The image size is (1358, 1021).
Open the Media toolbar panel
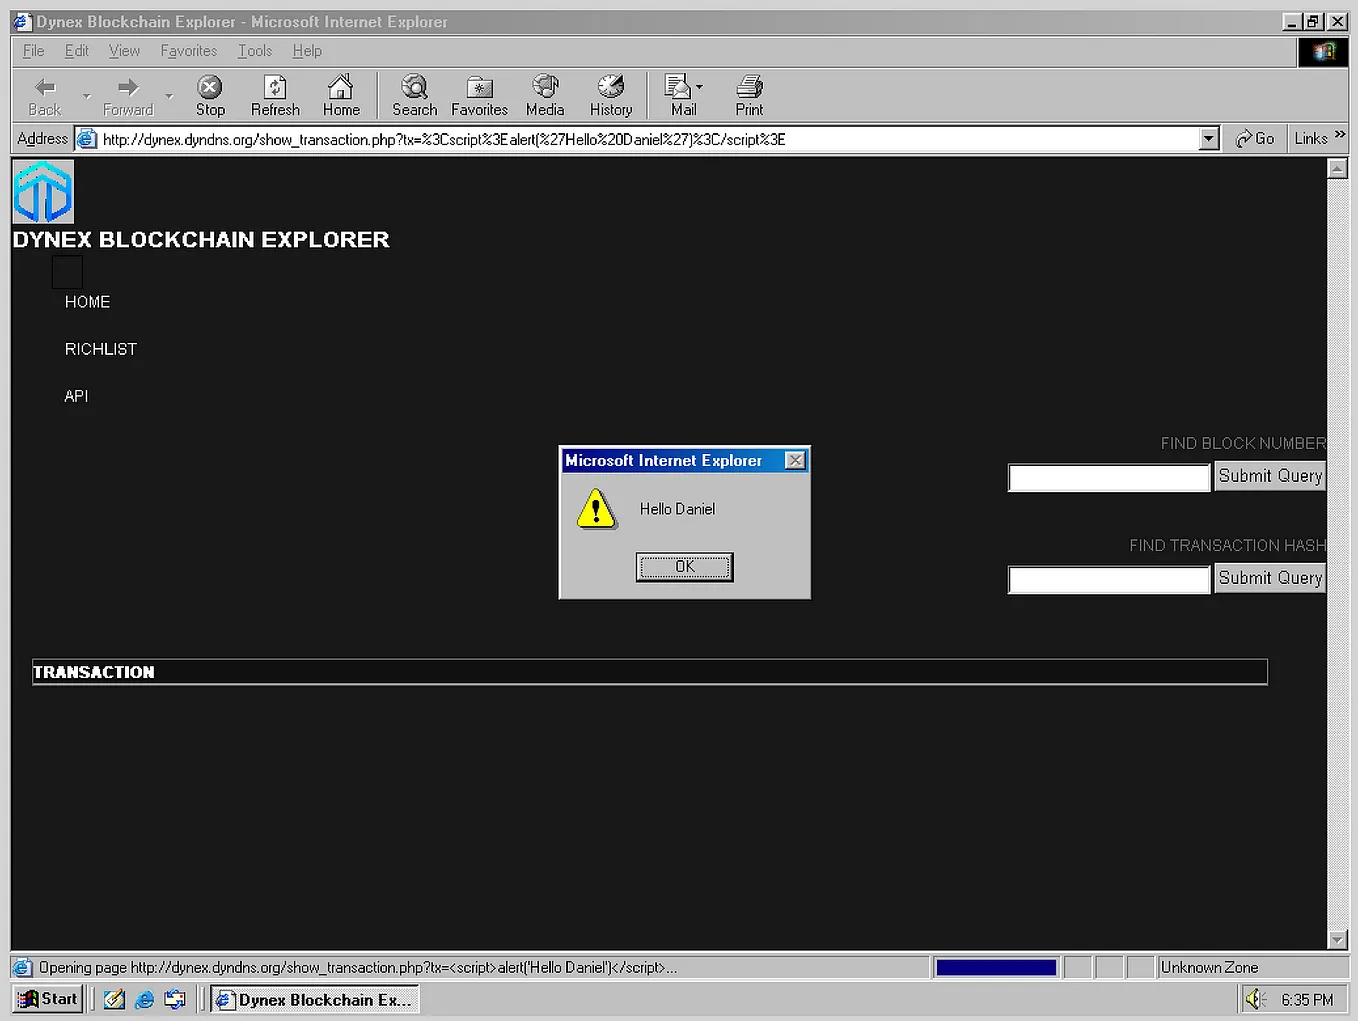tap(545, 96)
